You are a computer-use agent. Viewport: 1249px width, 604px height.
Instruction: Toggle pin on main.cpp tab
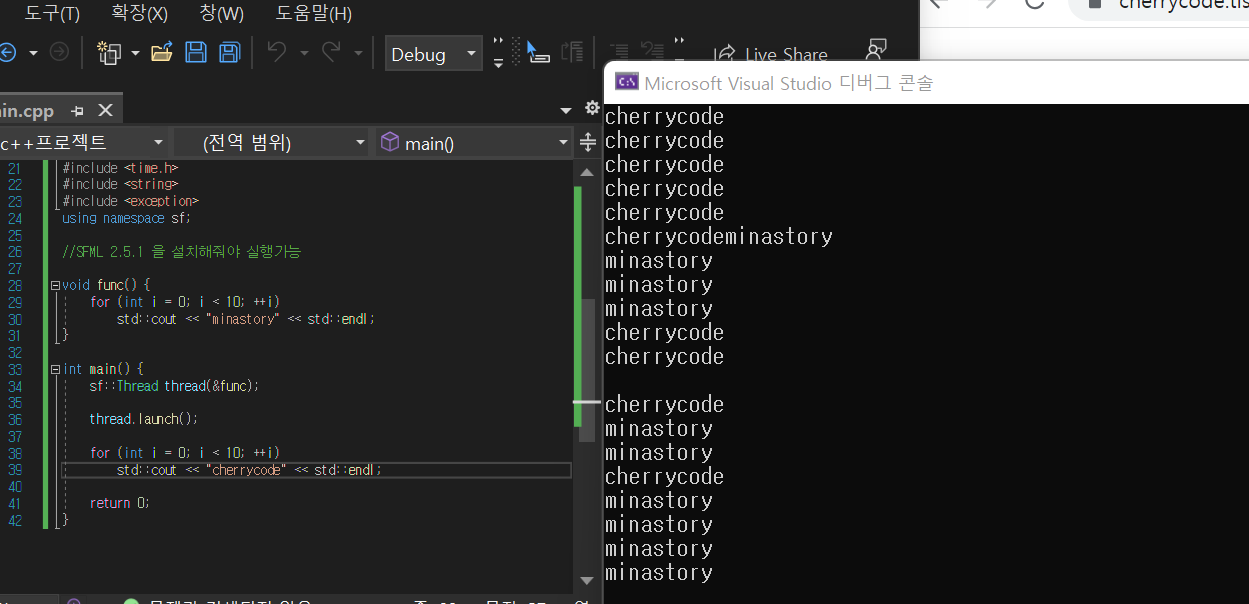click(78, 110)
